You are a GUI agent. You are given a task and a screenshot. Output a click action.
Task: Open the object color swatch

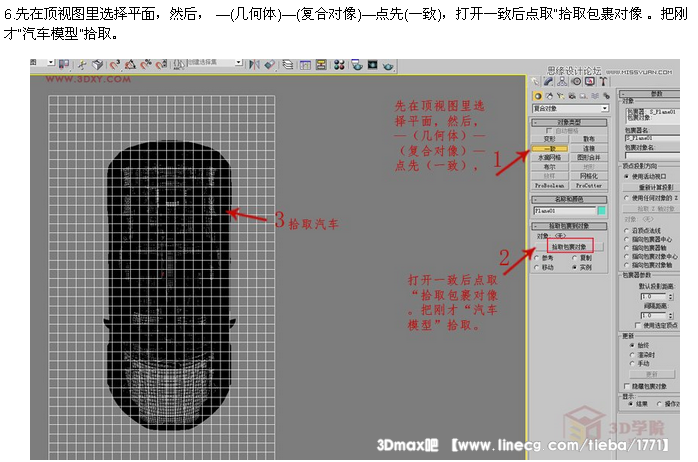click(x=601, y=211)
